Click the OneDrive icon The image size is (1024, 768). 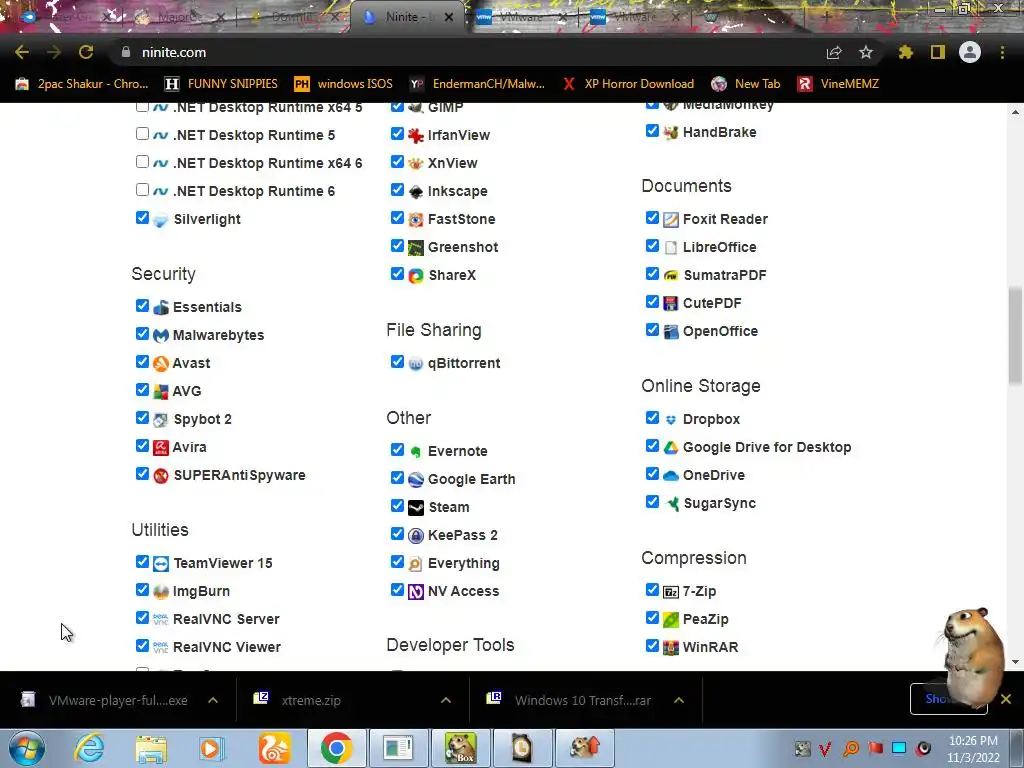[x=671, y=476]
